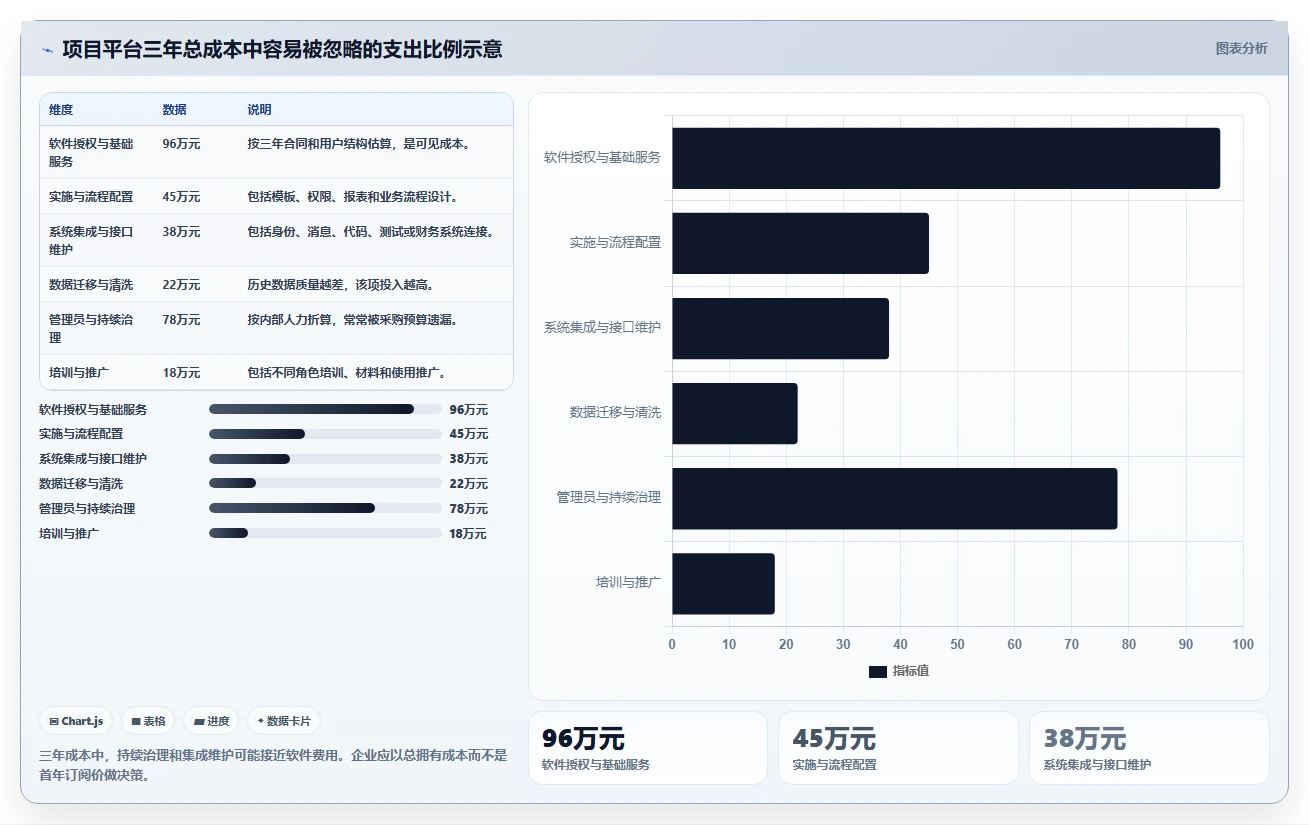Click the title icon next to 项目平台三年总成本
This screenshot has height=825, width=1309.
point(47,50)
